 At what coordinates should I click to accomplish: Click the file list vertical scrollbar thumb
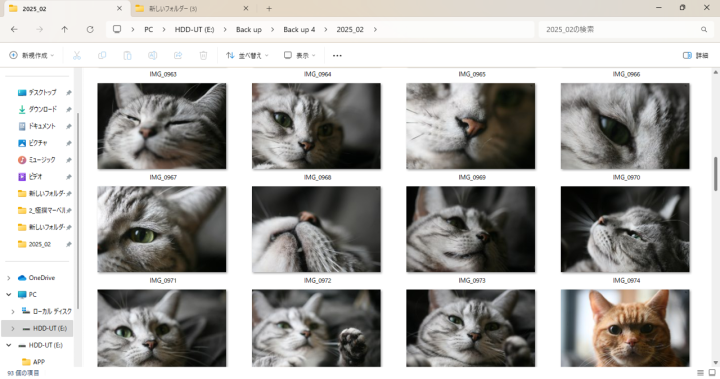click(x=715, y=174)
